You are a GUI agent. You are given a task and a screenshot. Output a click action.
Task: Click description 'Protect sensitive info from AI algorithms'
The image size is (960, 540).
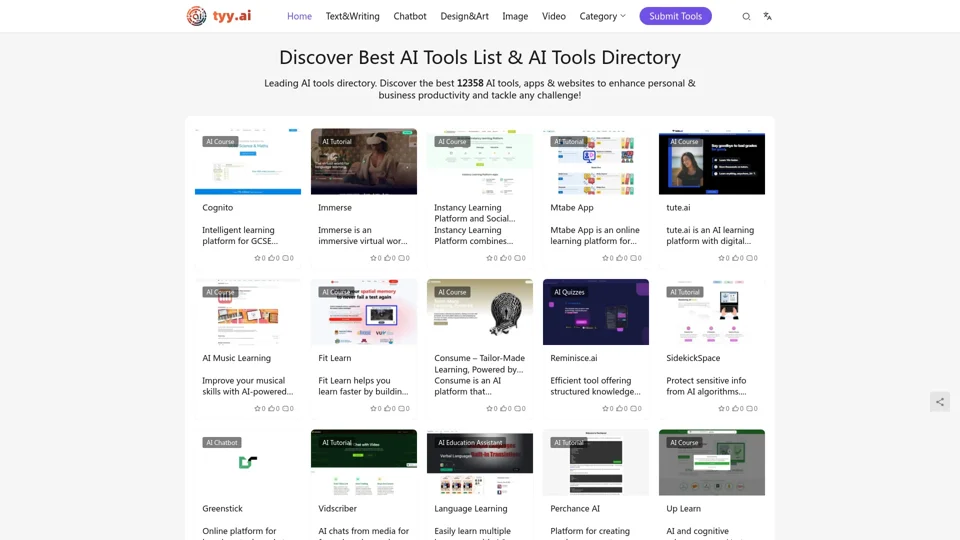tap(707, 386)
